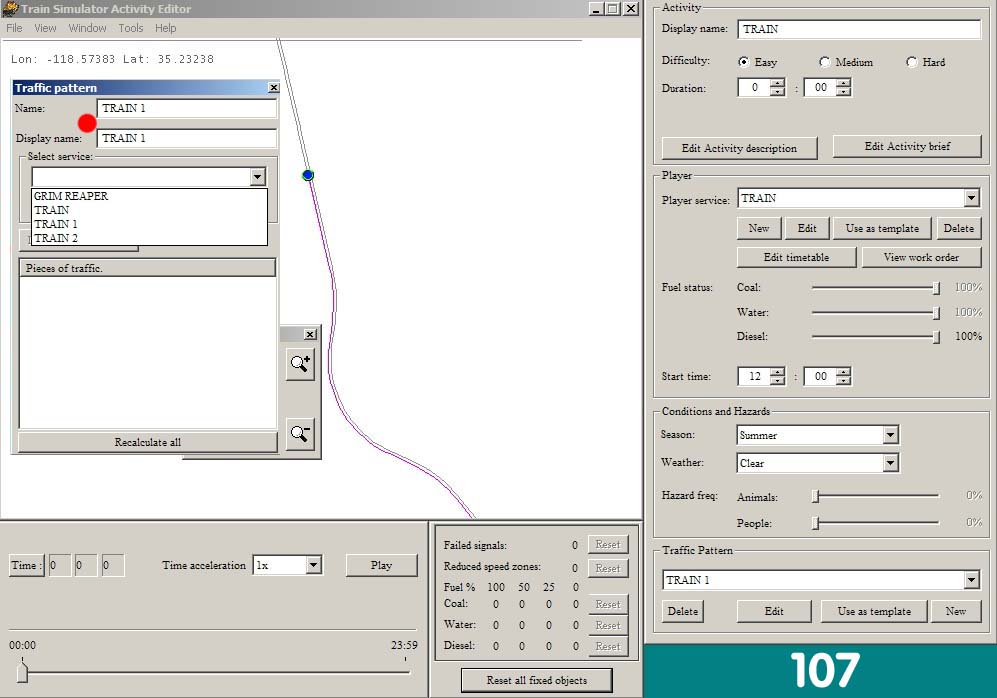Reset the Failed signals counter
The width and height of the screenshot is (997, 698).
tap(608, 545)
